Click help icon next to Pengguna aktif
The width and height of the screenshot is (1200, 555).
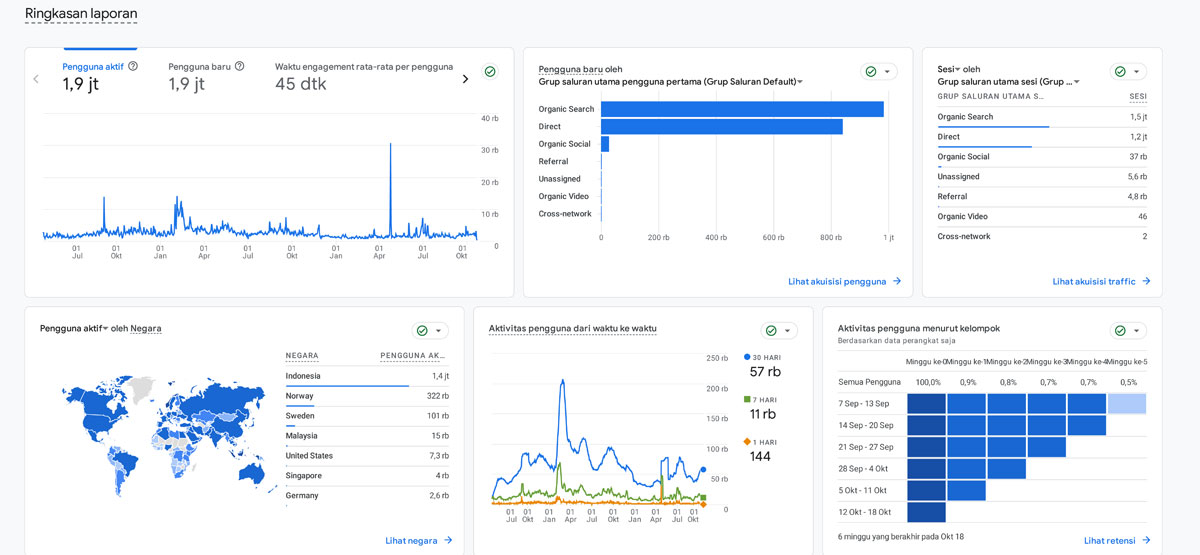tap(133, 66)
